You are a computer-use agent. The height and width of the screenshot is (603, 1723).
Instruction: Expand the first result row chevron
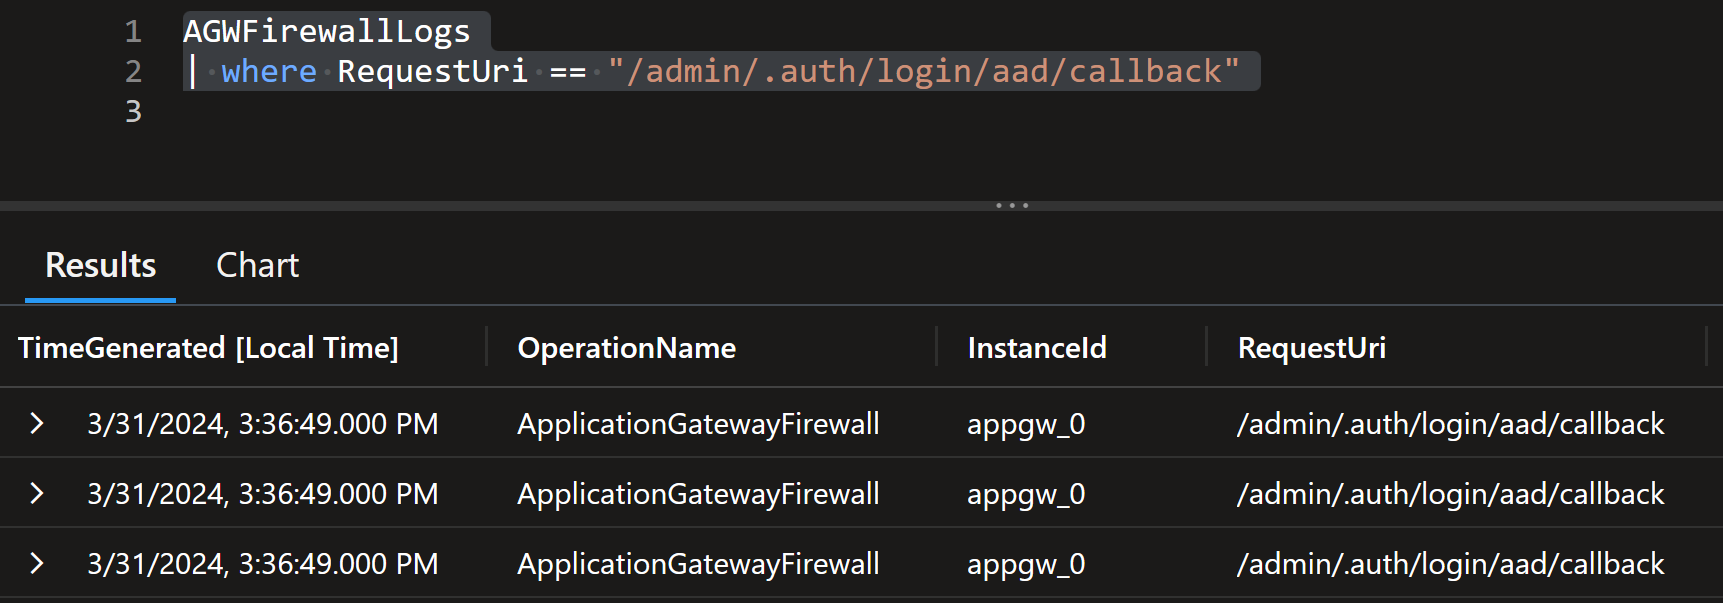(x=37, y=423)
